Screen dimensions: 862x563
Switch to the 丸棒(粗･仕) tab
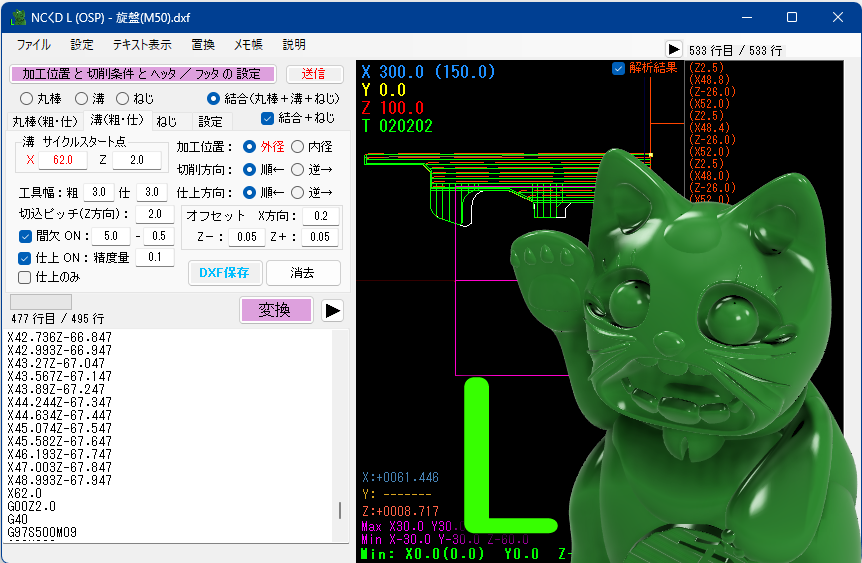(x=45, y=121)
